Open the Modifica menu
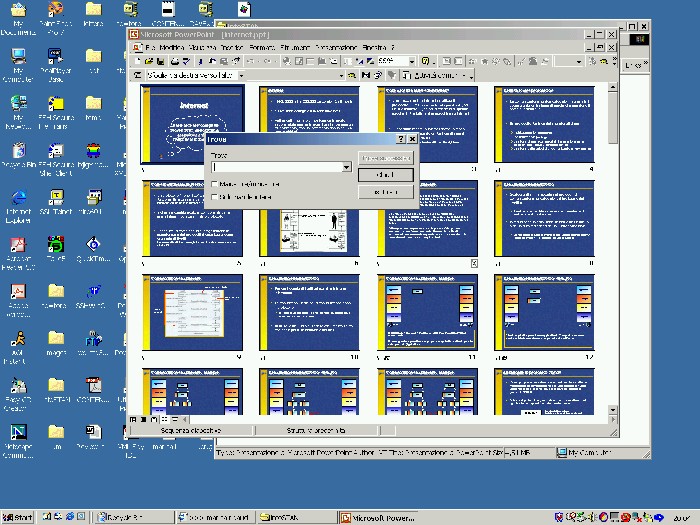Image resolution: width=700 pixels, height=525 pixels. pos(171,47)
